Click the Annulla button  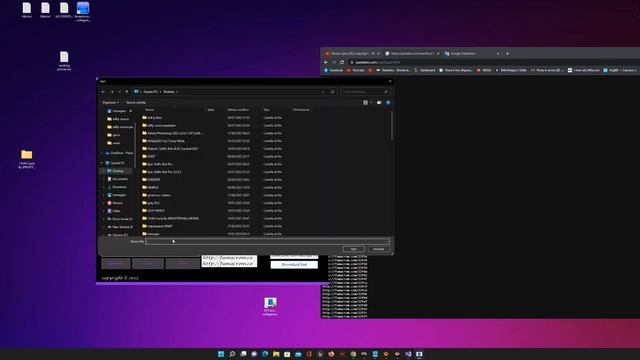(x=378, y=249)
